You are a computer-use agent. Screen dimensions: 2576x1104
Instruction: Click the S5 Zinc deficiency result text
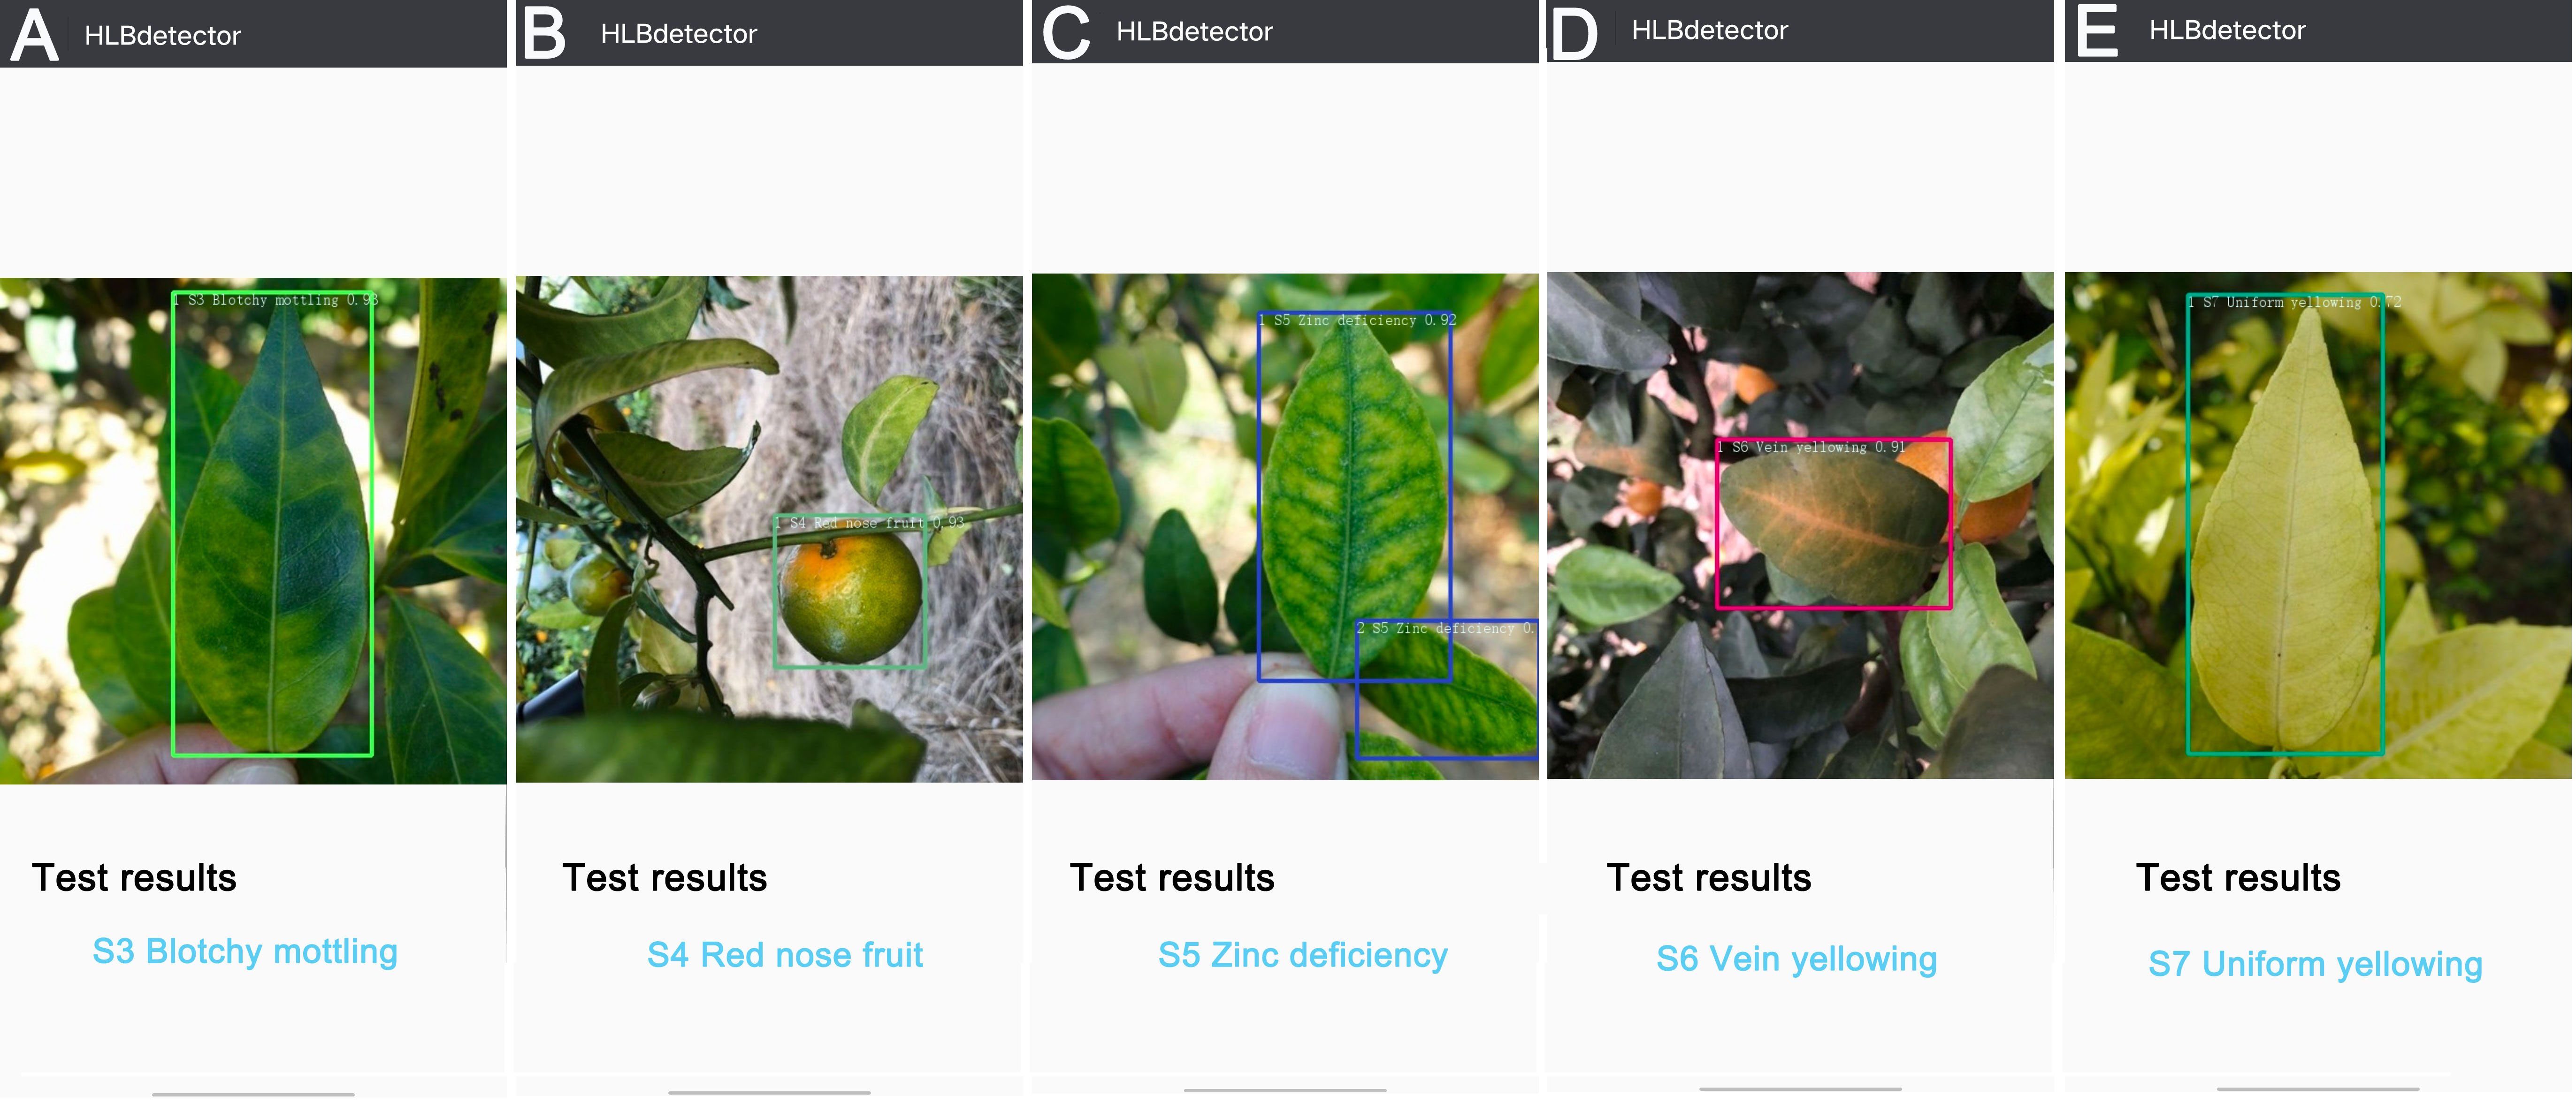[1303, 955]
